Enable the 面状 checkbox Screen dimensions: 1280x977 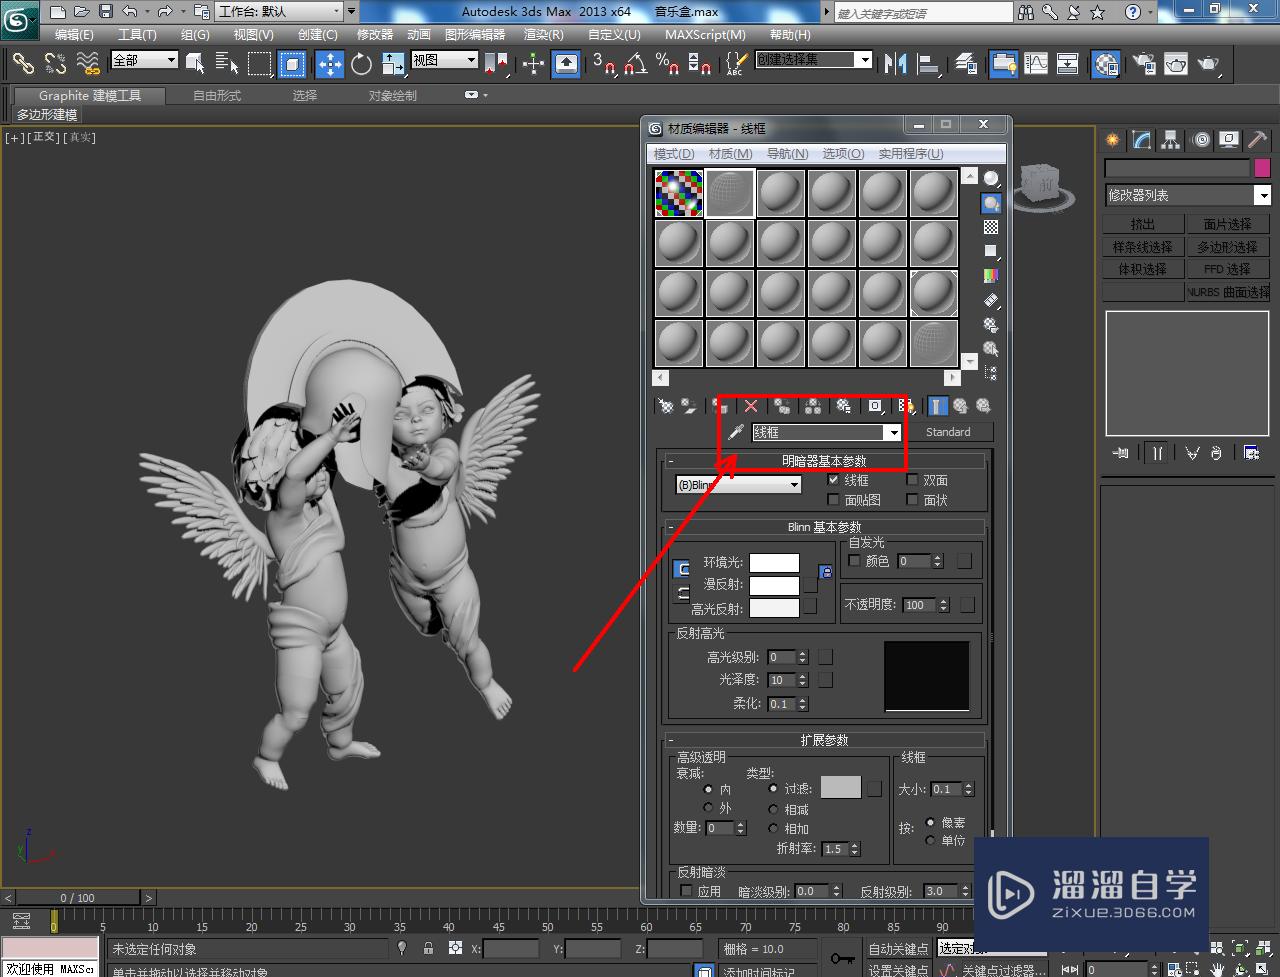point(912,500)
